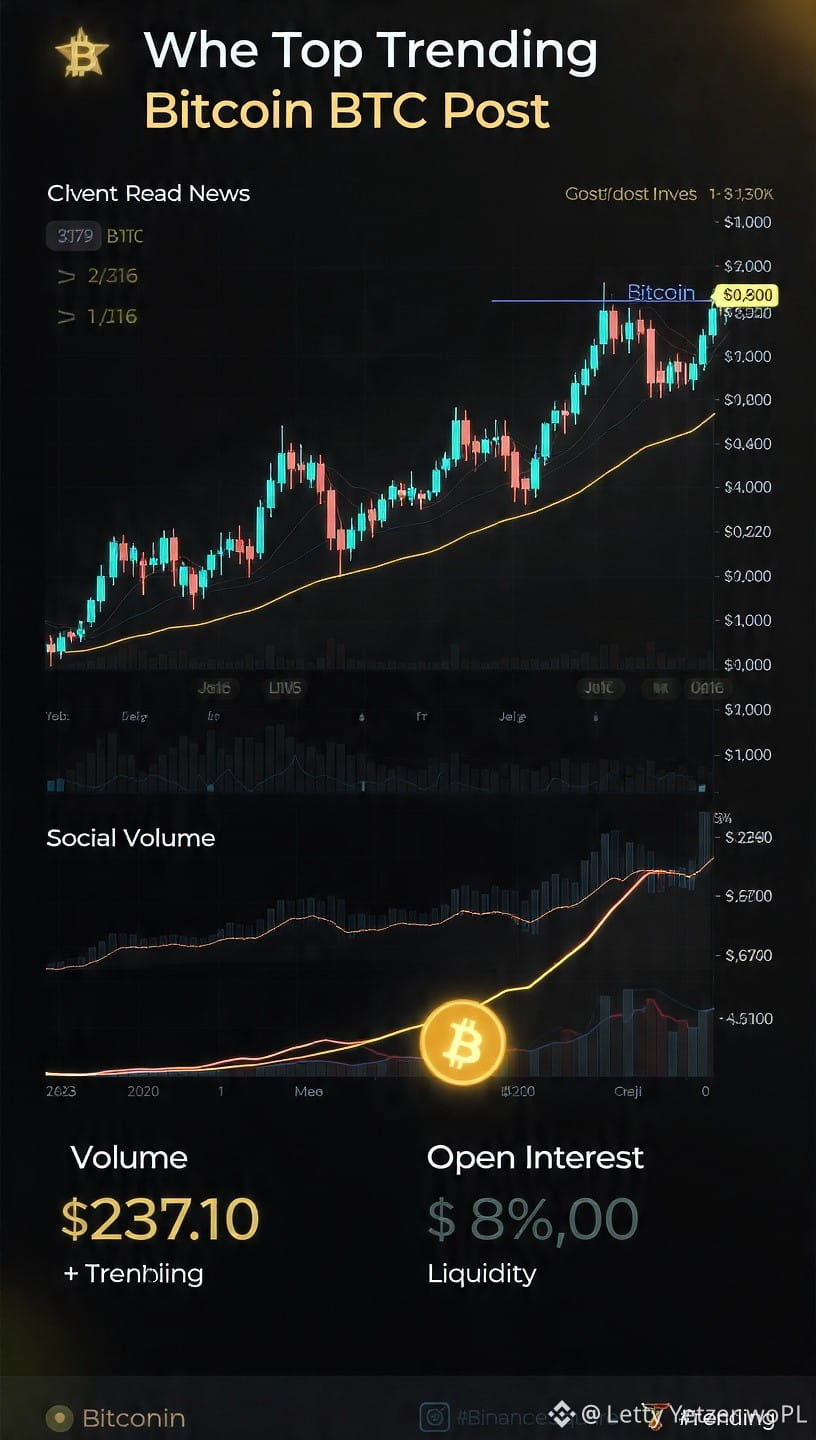
Task: Click the Binance diamond logo in footer
Action: pos(562,1414)
